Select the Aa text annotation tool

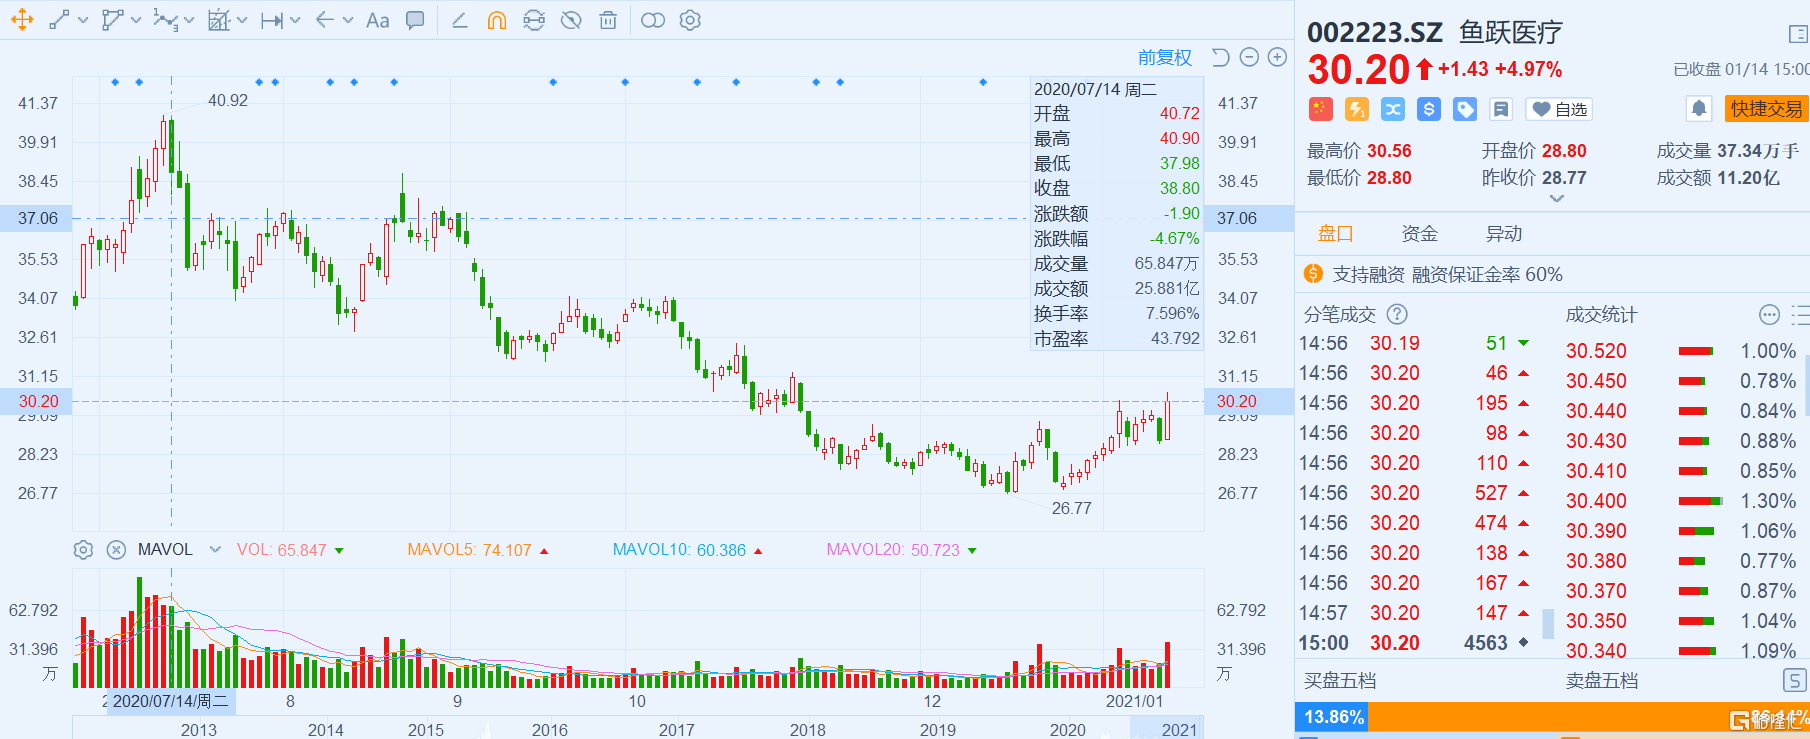(x=378, y=20)
